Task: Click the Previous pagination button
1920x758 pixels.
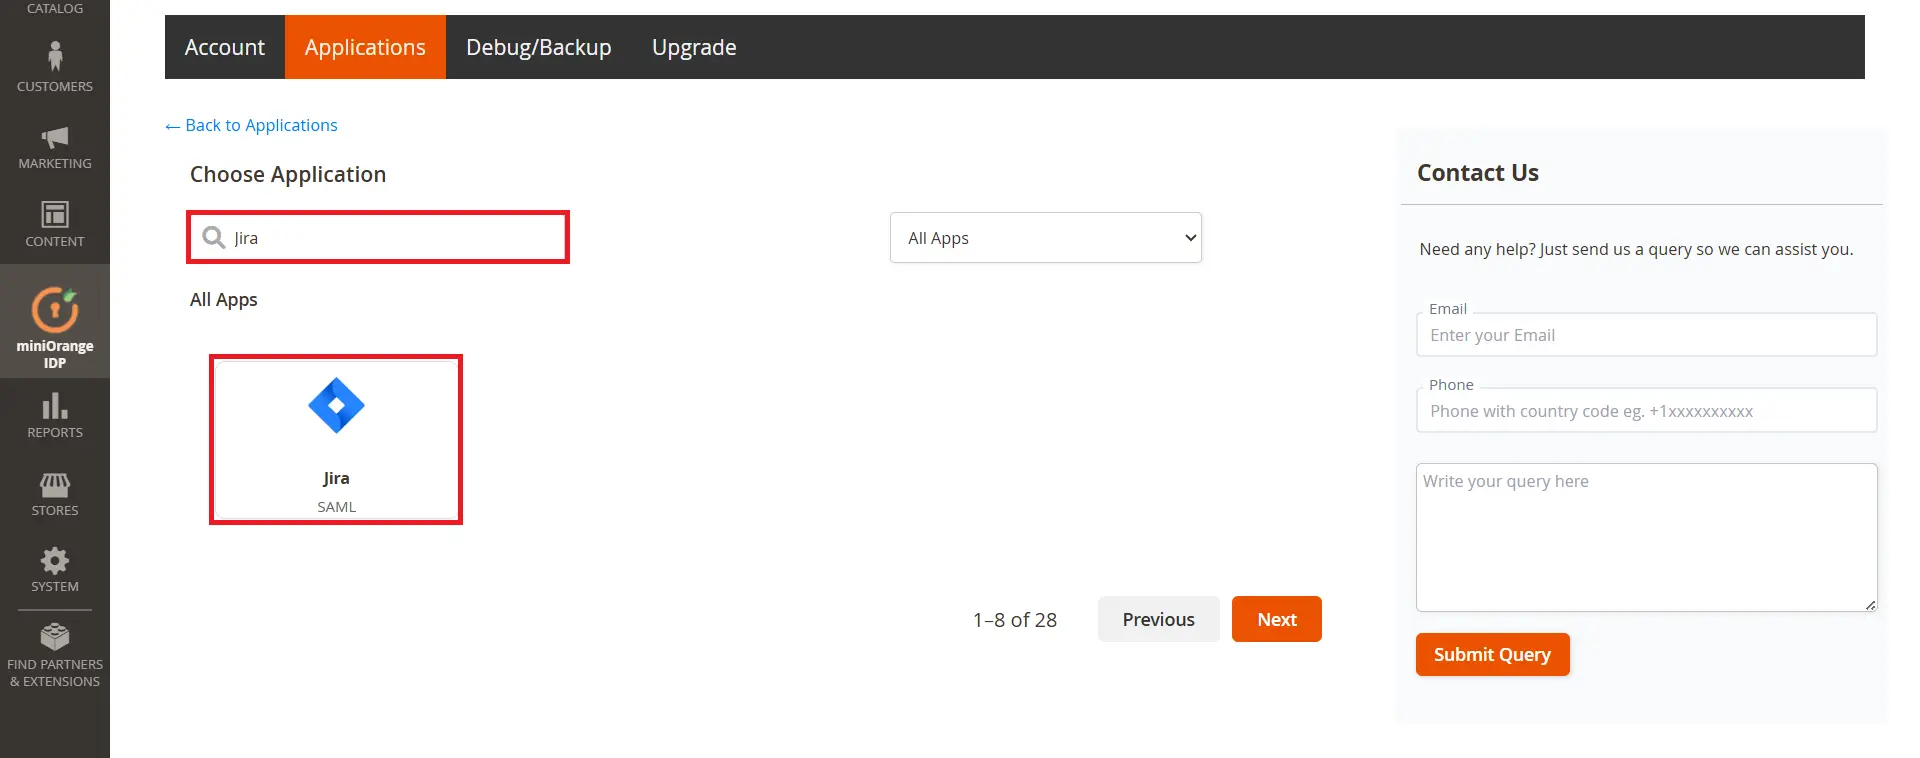Action: pos(1159,619)
